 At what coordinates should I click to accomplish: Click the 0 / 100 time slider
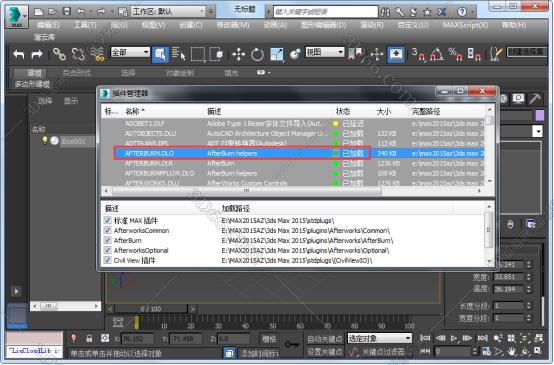[x=151, y=309]
